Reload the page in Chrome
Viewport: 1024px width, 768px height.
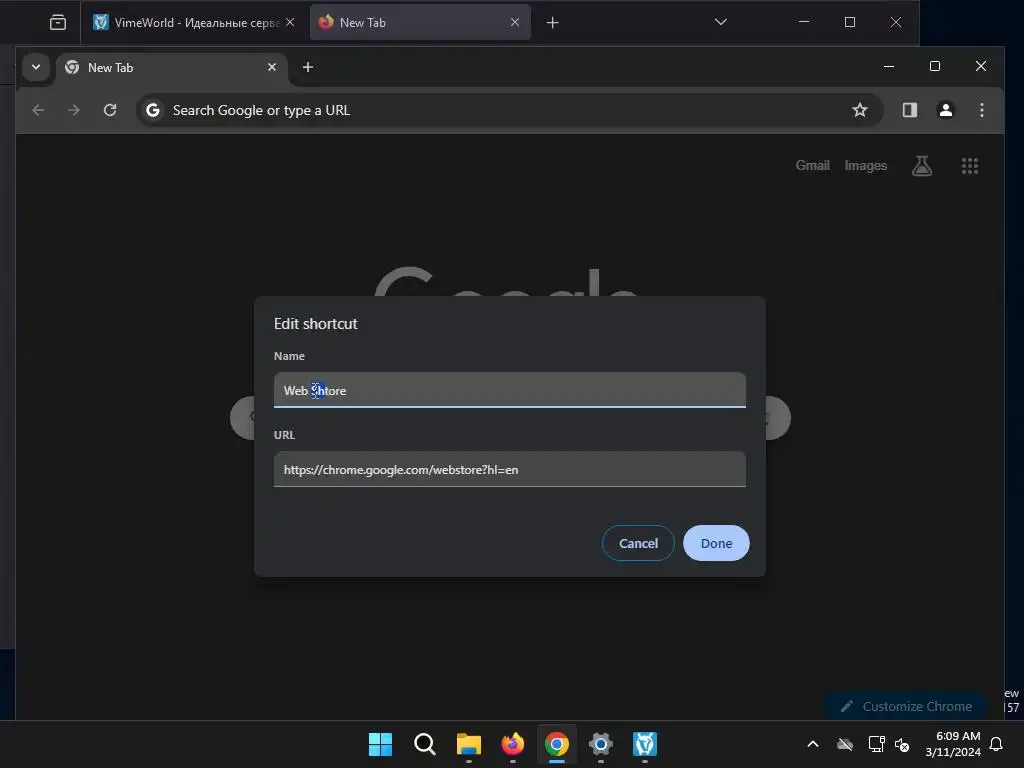click(x=110, y=110)
